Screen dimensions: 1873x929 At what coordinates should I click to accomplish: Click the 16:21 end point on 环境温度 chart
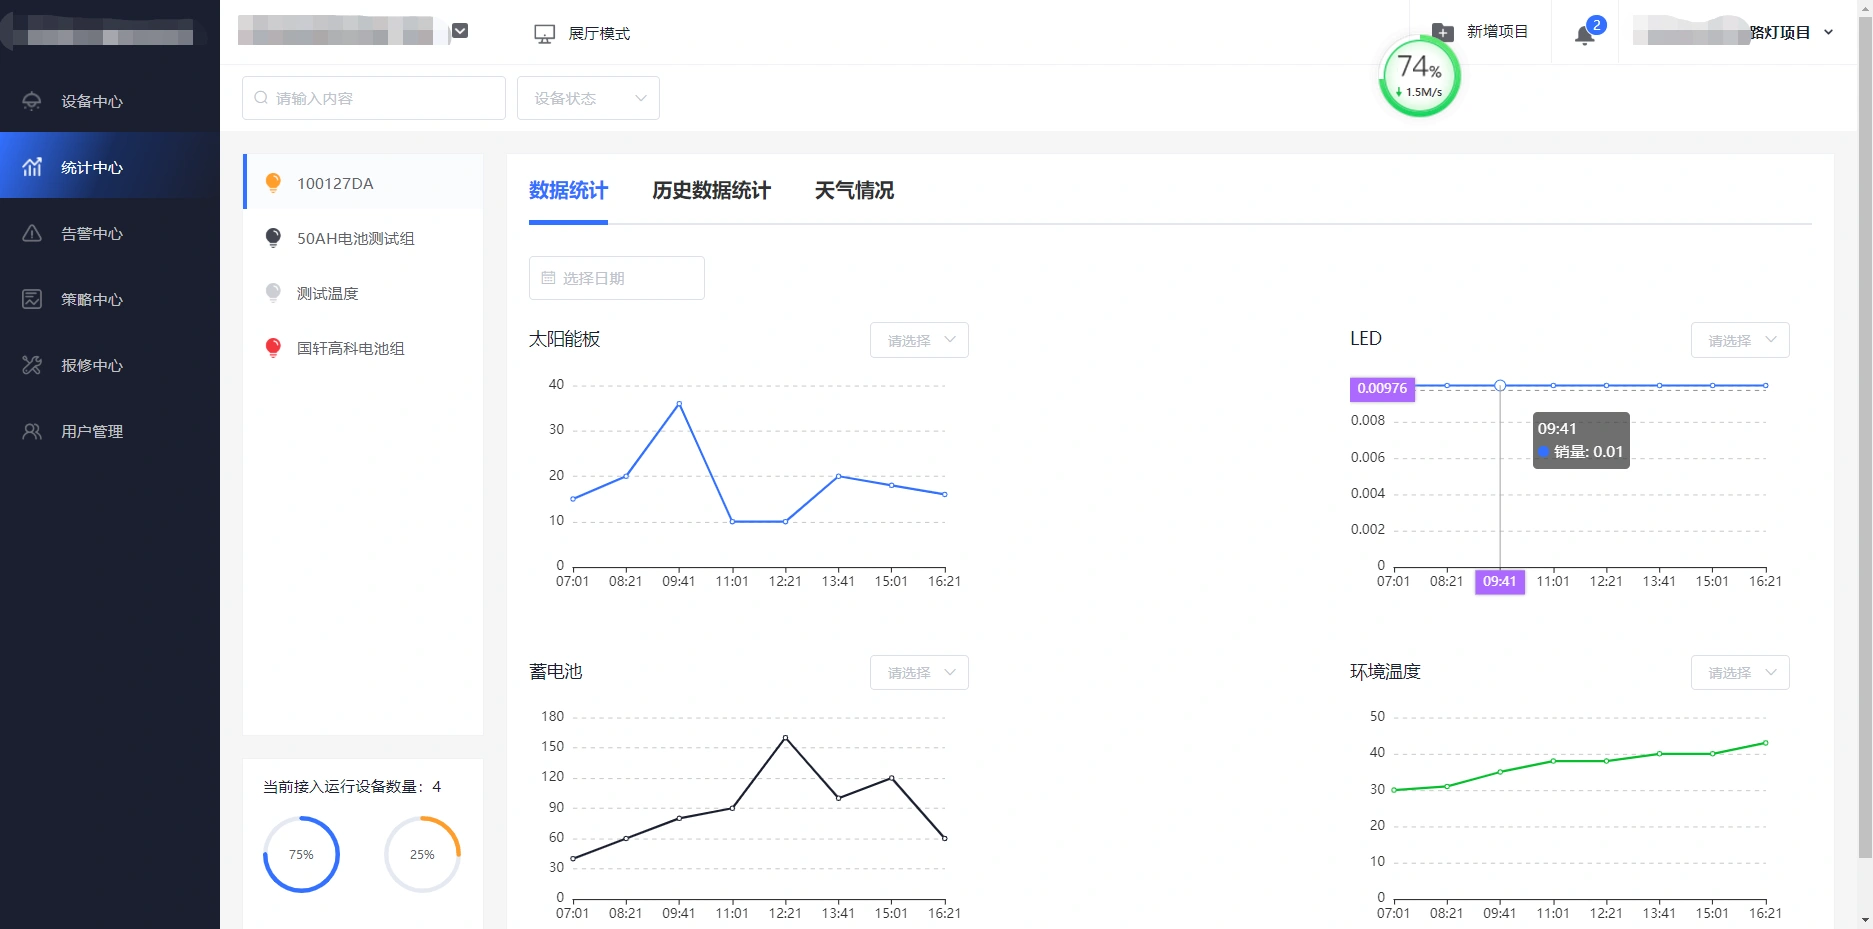point(1766,743)
